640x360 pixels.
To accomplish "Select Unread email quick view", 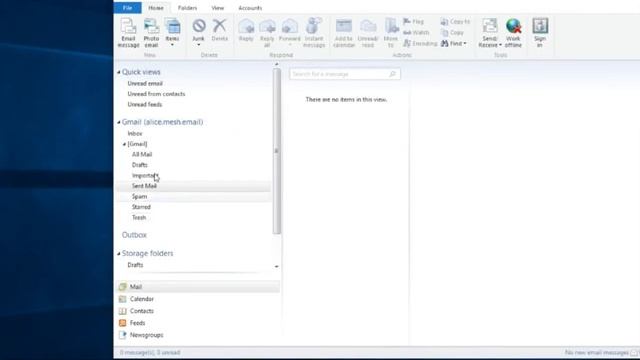I will click(145, 83).
